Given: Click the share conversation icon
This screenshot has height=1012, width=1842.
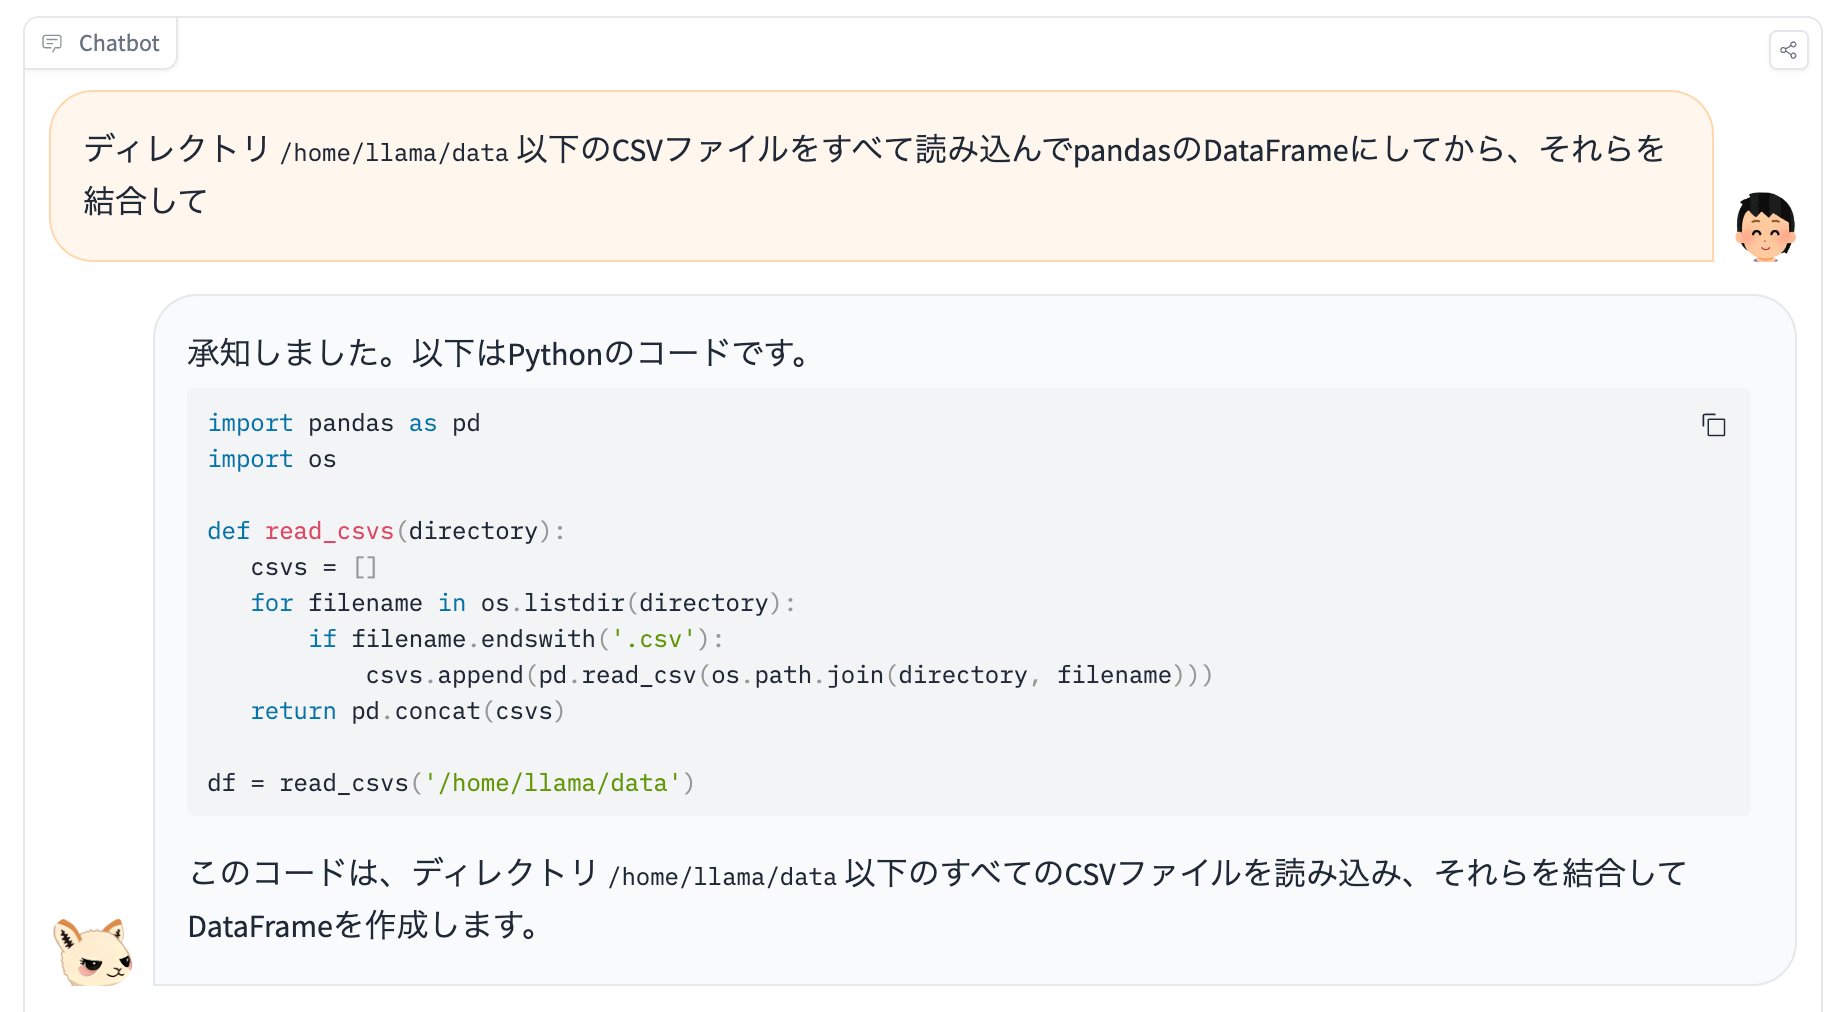Looking at the screenshot, I should coord(1788,50).
